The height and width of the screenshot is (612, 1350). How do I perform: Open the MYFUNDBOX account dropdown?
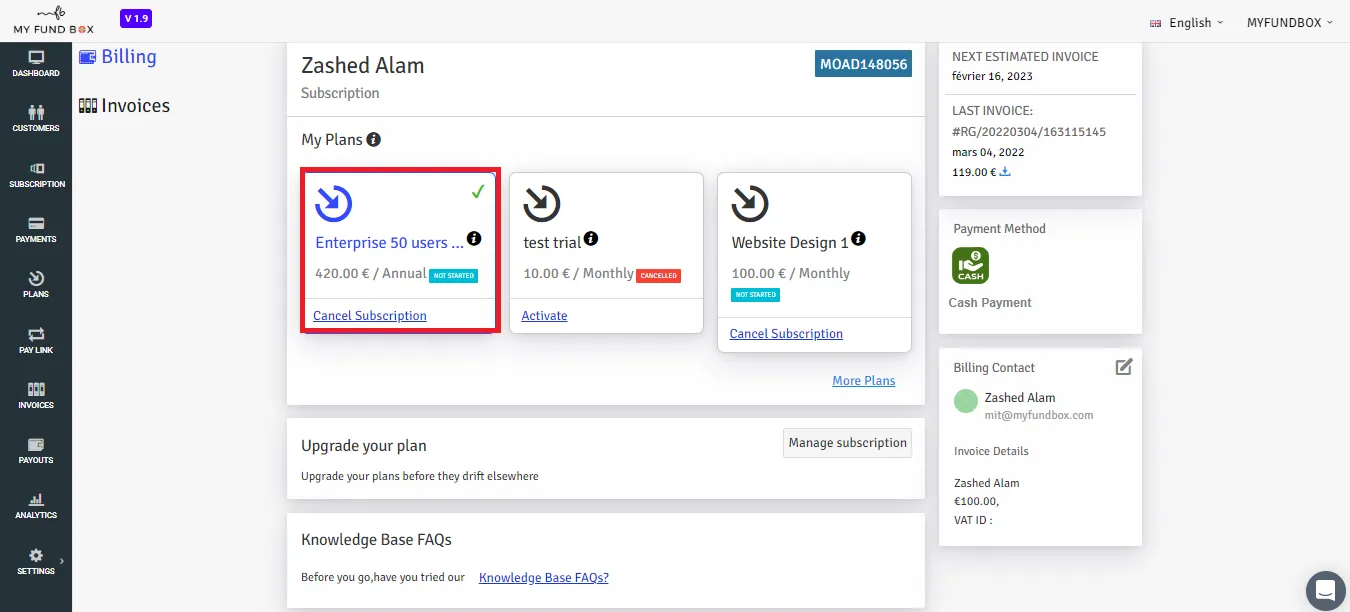pos(1290,23)
